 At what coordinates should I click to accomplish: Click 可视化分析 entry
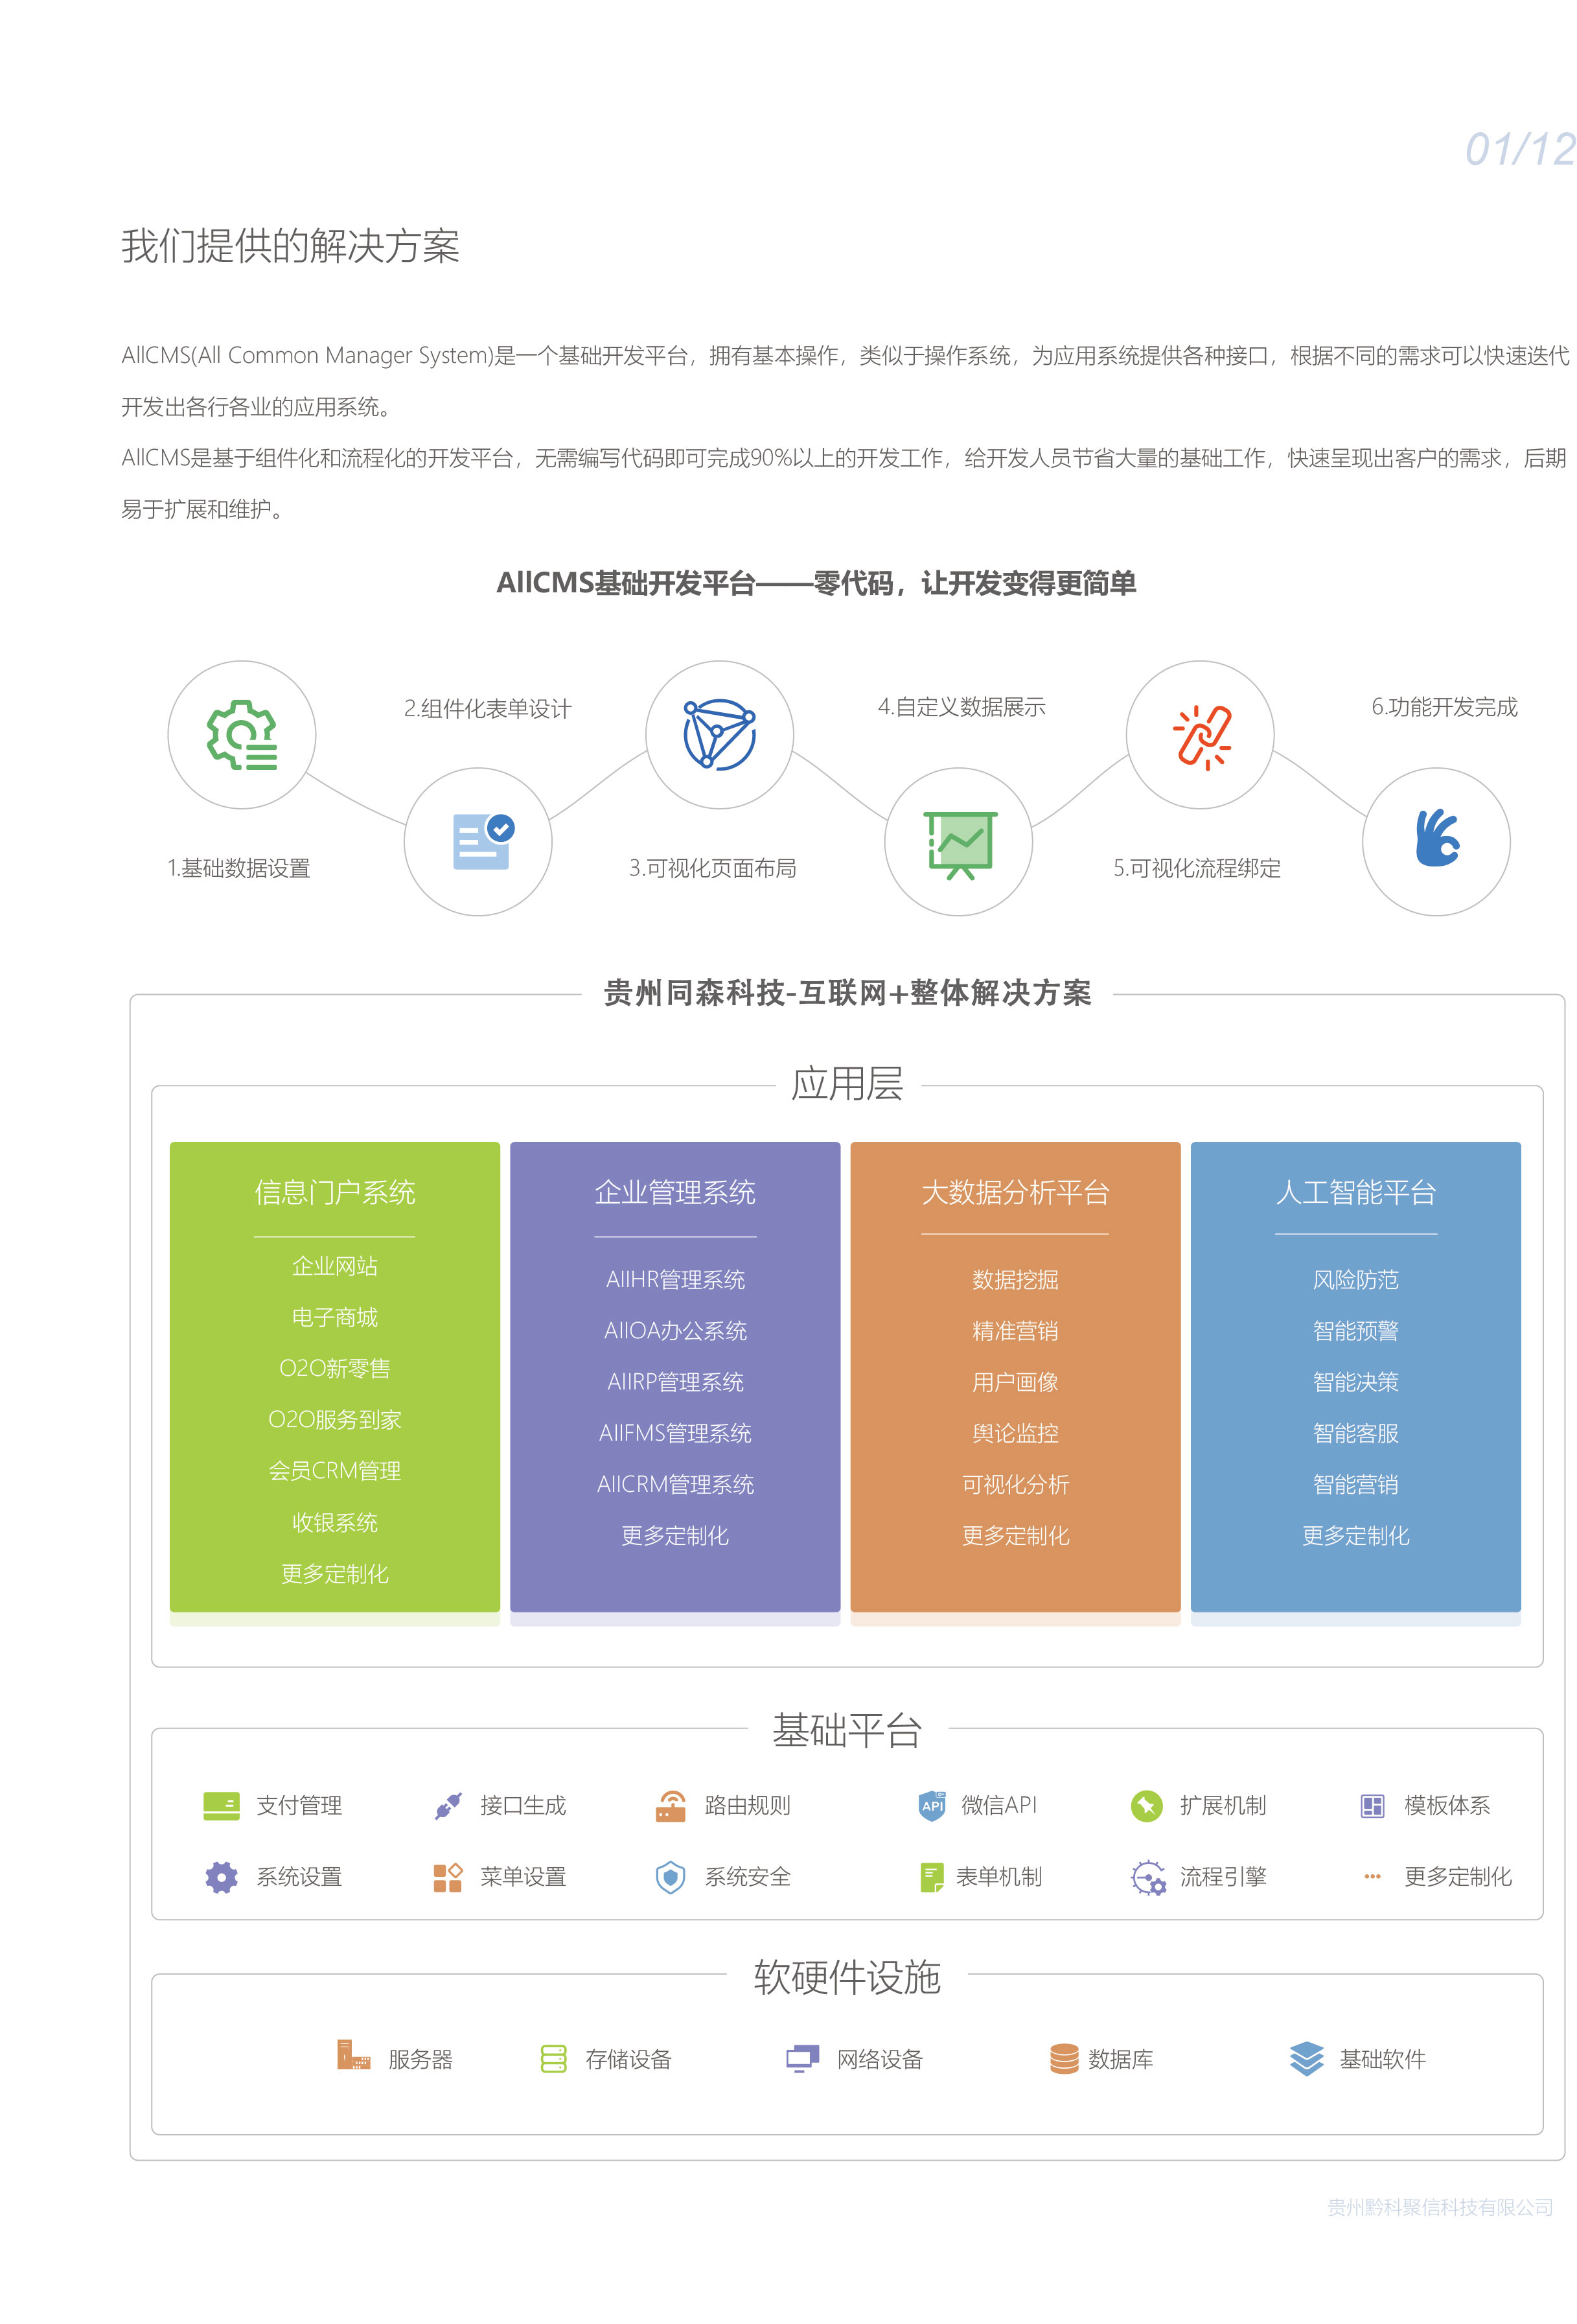tap(1015, 1484)
